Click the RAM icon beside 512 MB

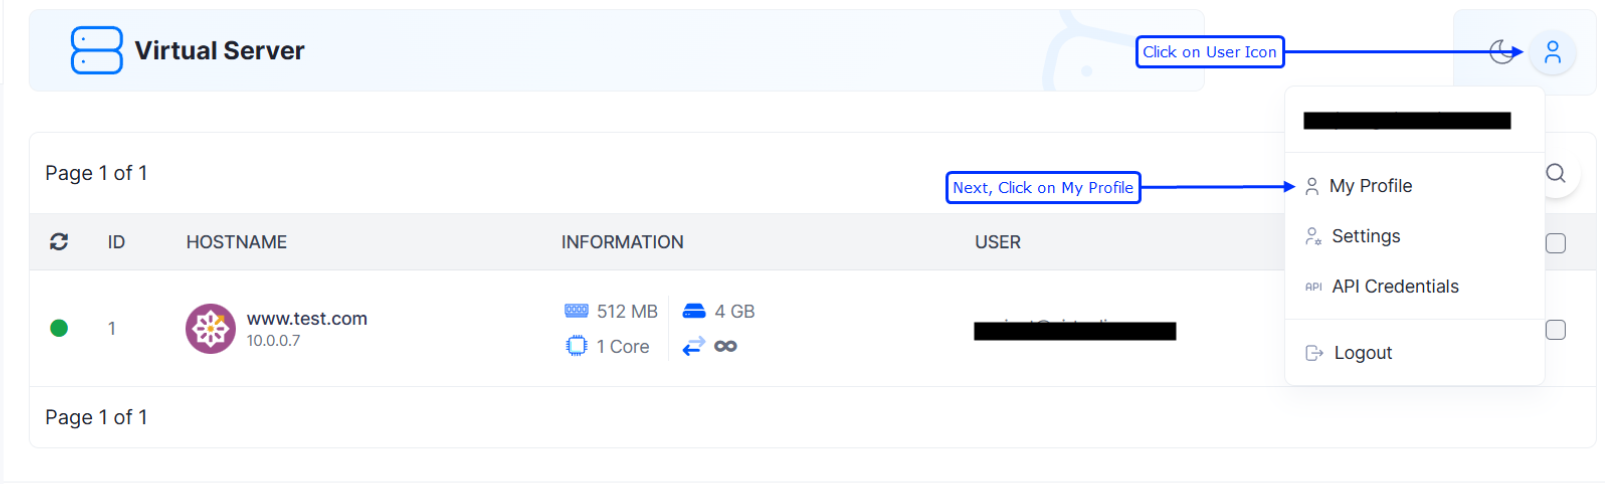[x=576, y=311]
